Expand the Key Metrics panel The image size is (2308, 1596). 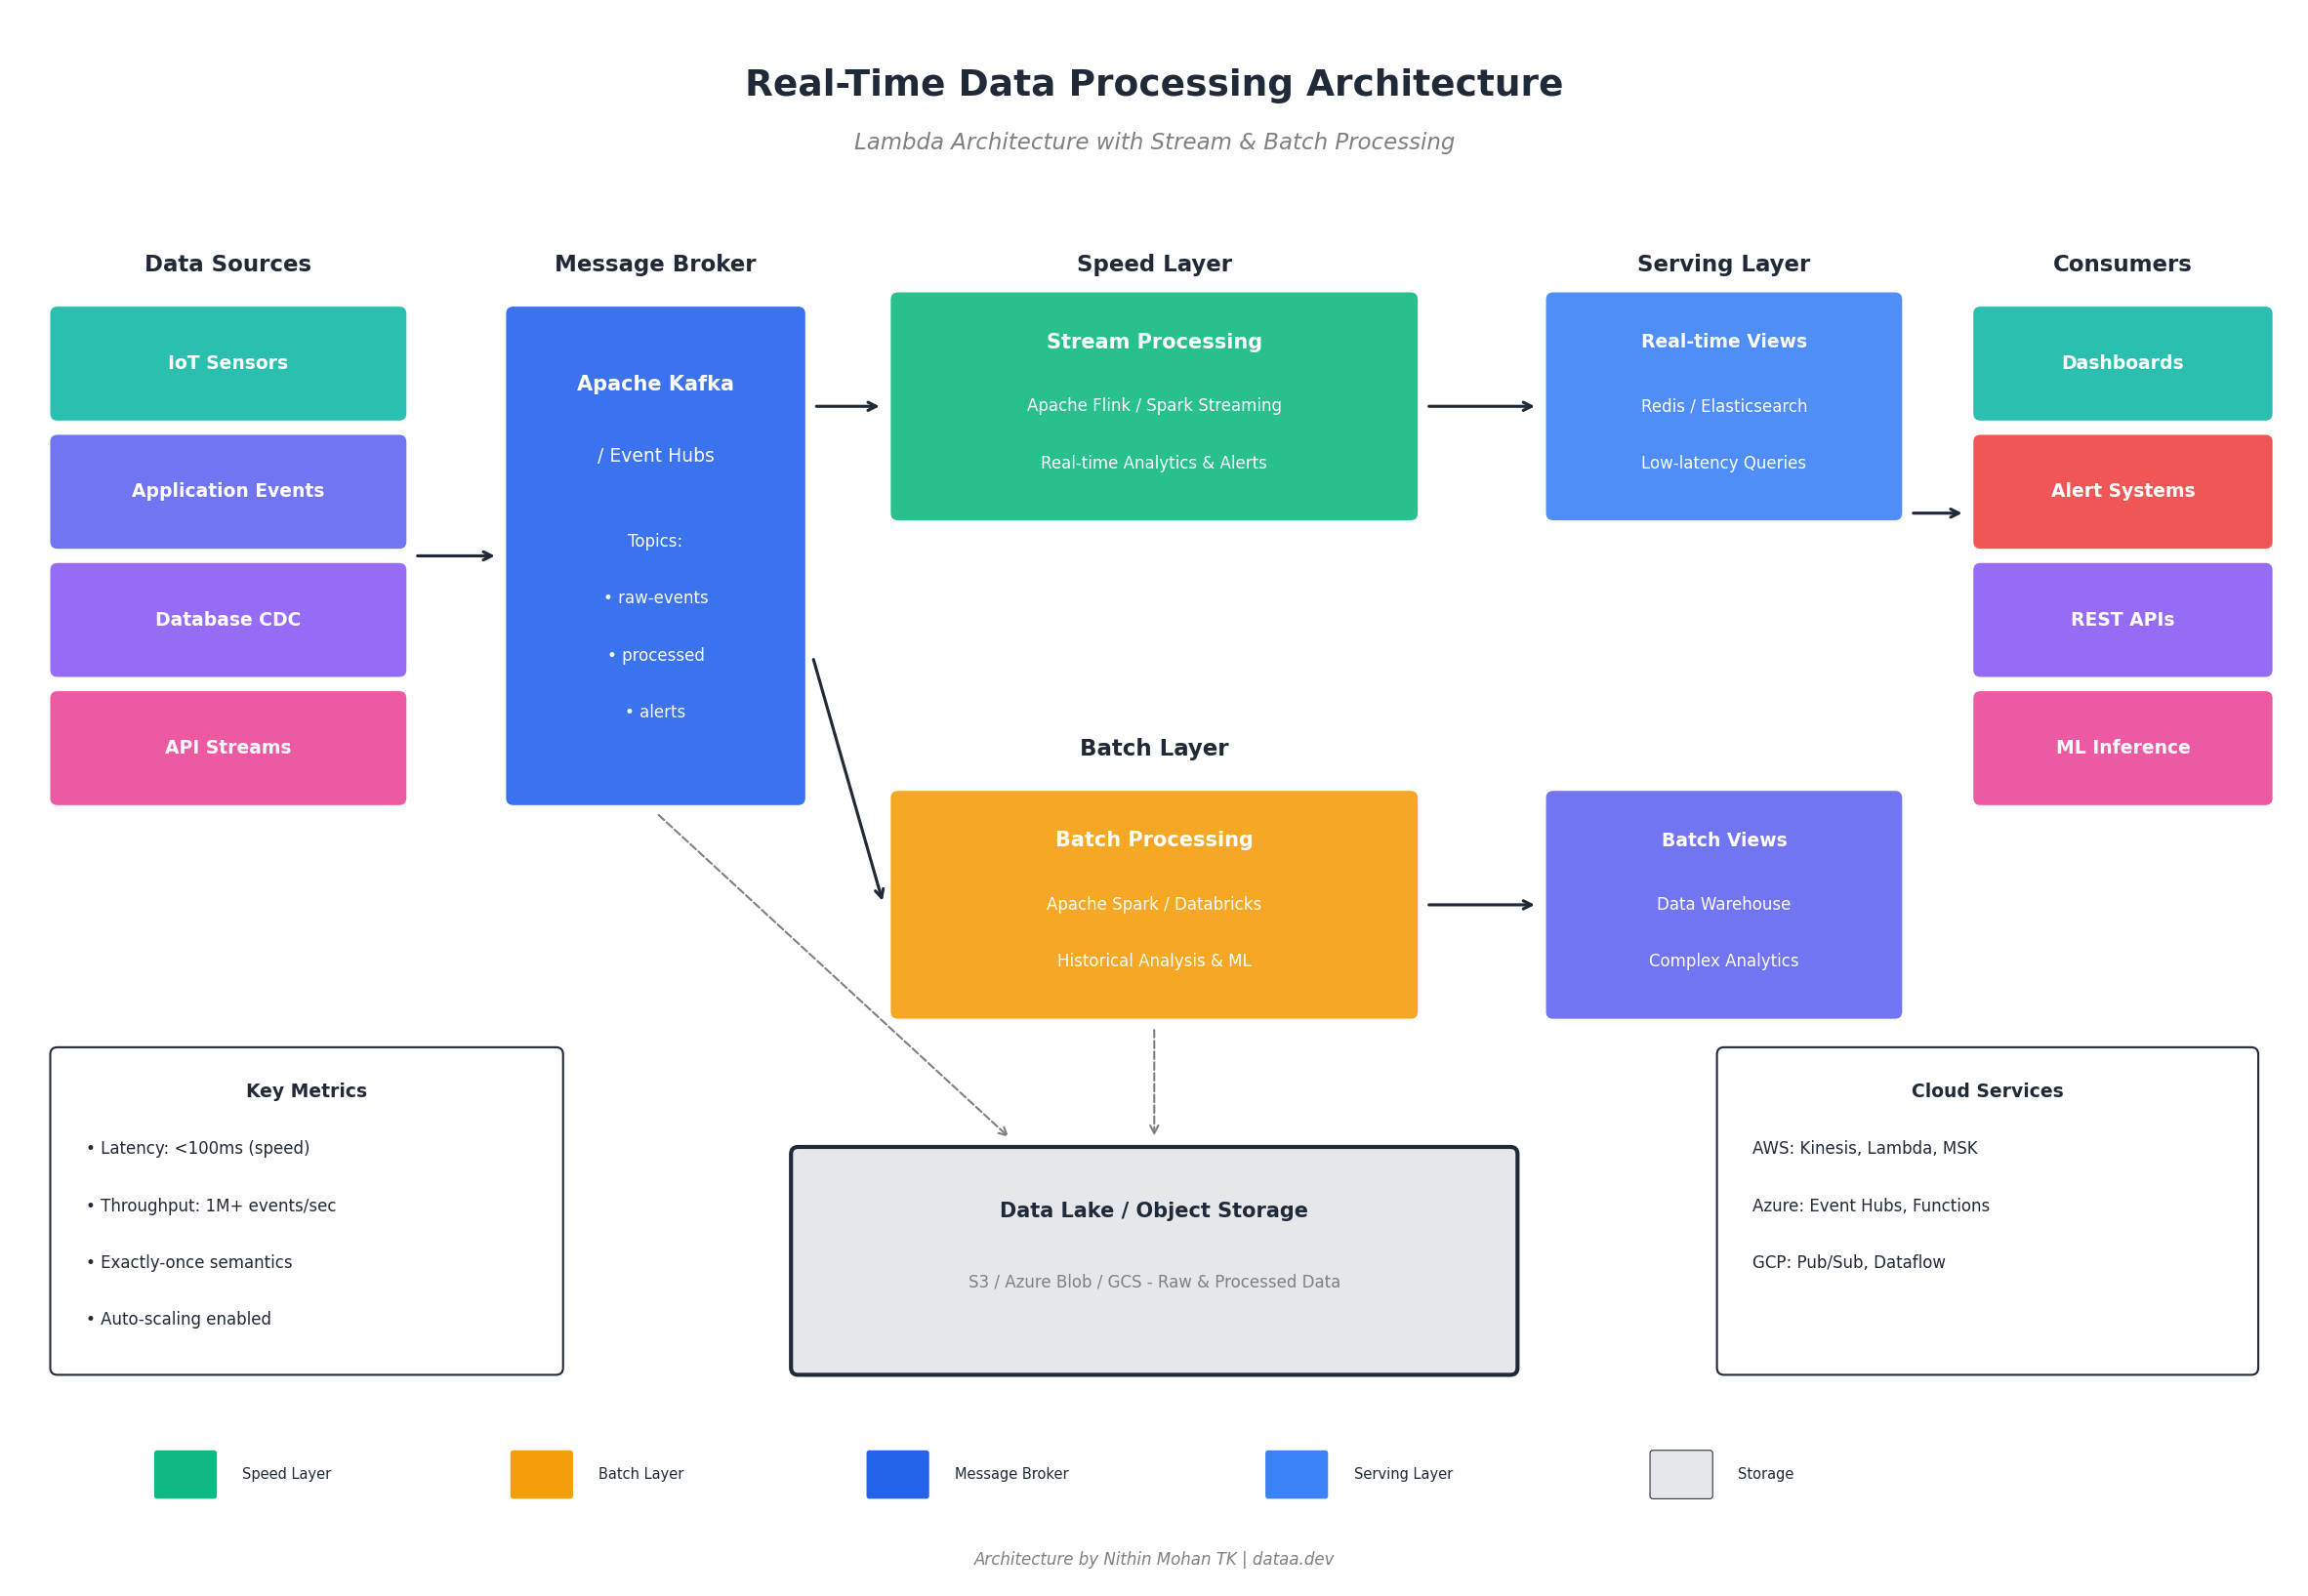(x=306, y=1090)
